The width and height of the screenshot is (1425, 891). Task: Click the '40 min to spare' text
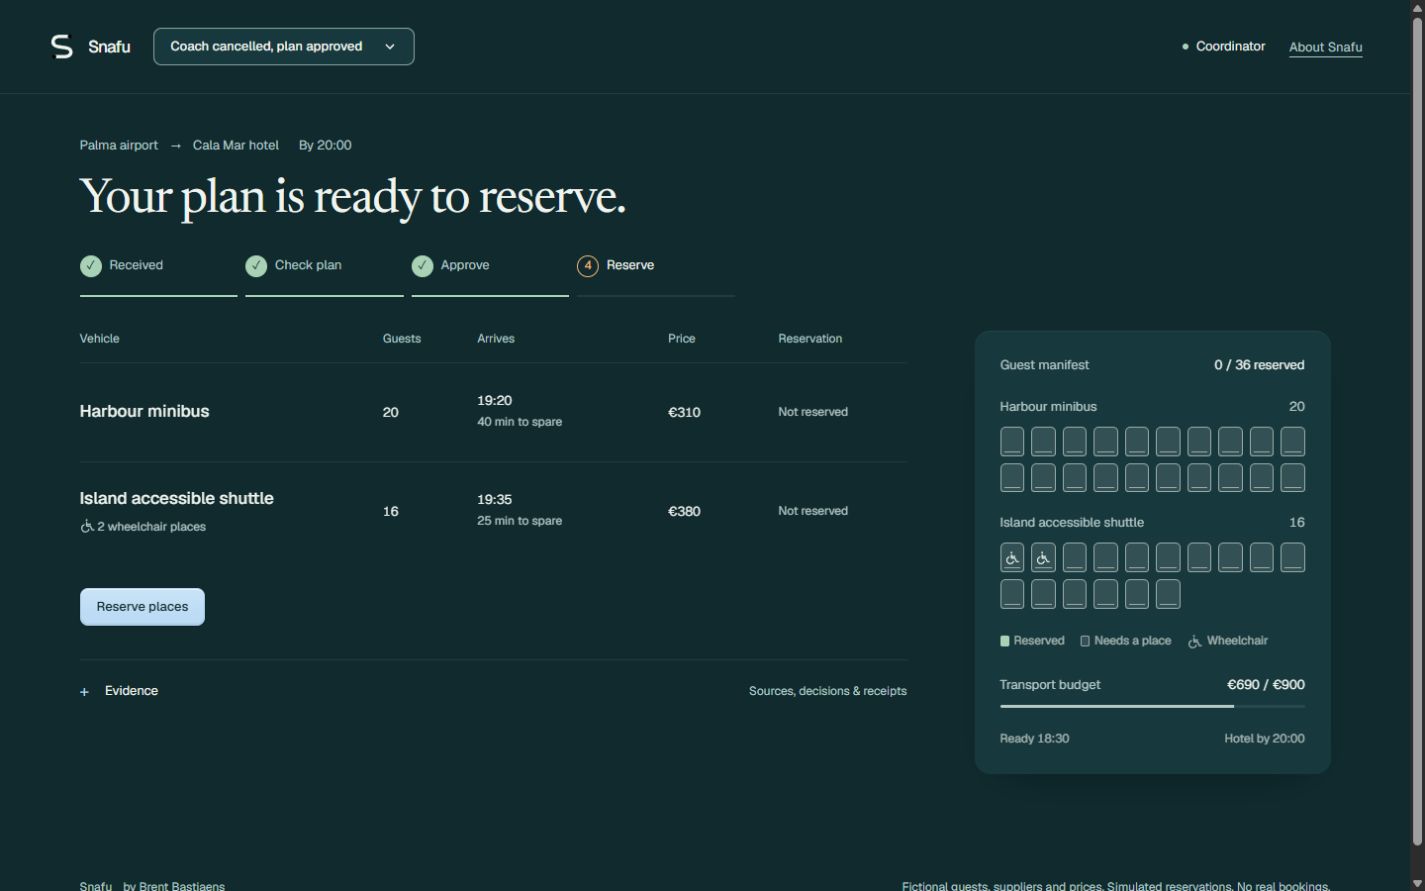[519, 422]
